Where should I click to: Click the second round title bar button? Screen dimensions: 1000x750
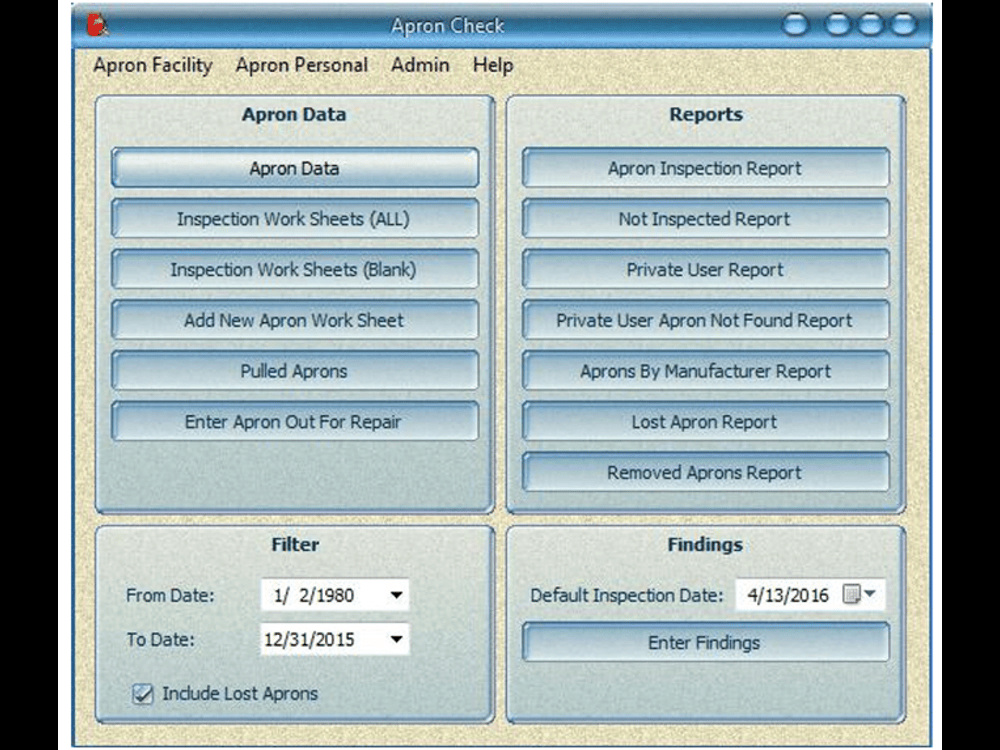tap(837, 25)
